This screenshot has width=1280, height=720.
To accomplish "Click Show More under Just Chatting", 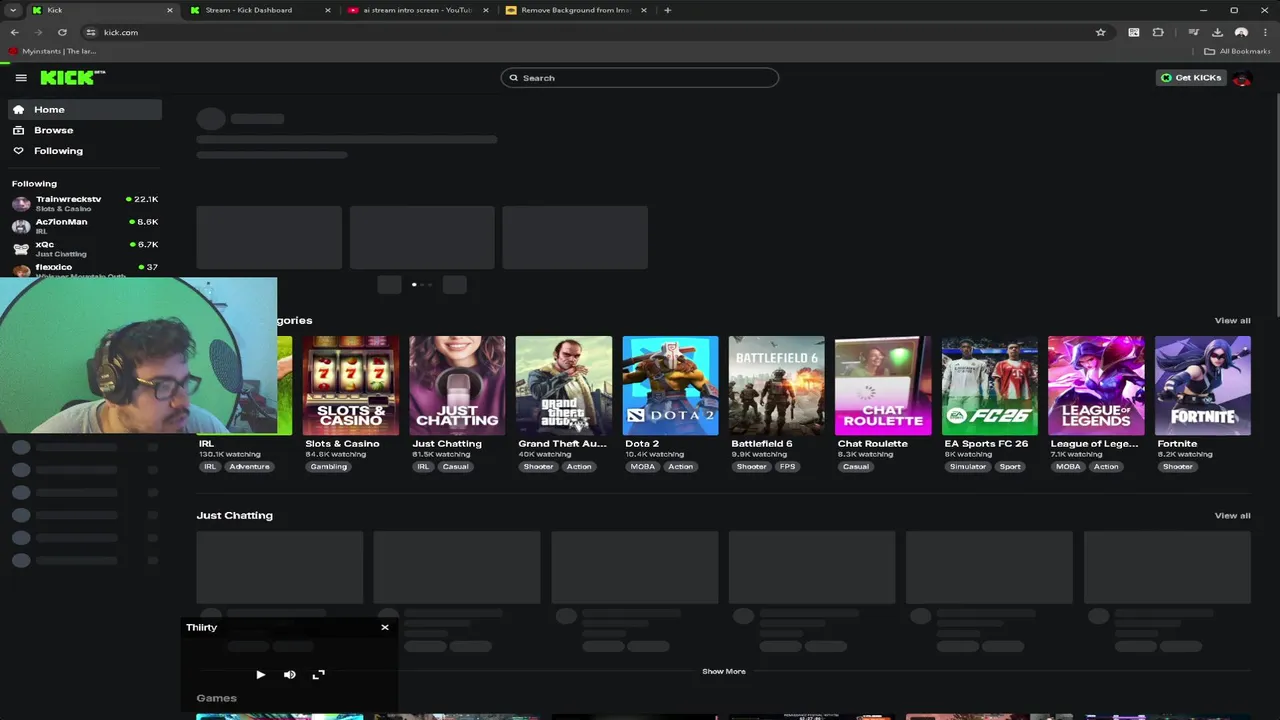I will (x=724, y=672).
